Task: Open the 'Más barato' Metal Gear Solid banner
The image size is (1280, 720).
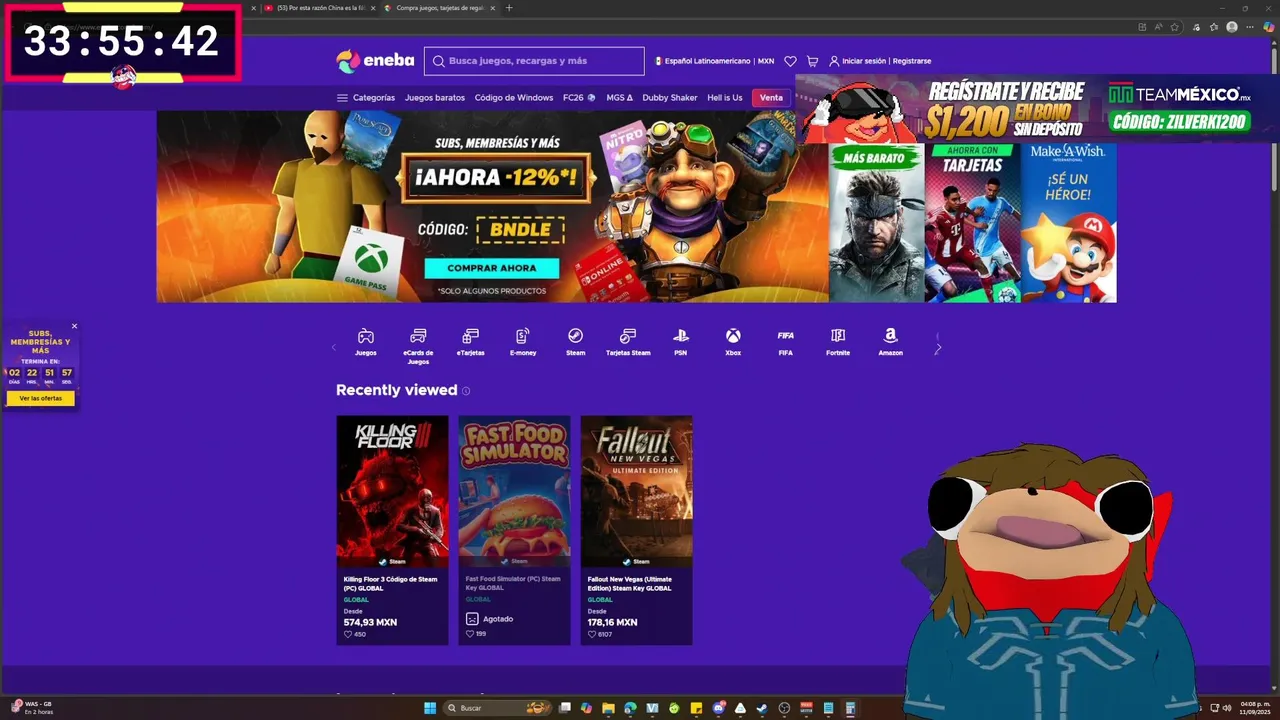Action: 876,223
